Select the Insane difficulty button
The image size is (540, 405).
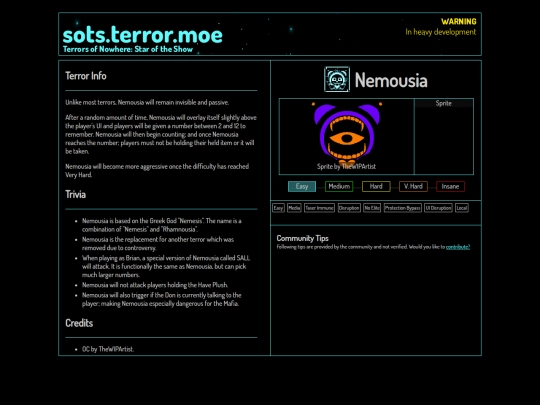pyautogui.click(x=450, y=186)
